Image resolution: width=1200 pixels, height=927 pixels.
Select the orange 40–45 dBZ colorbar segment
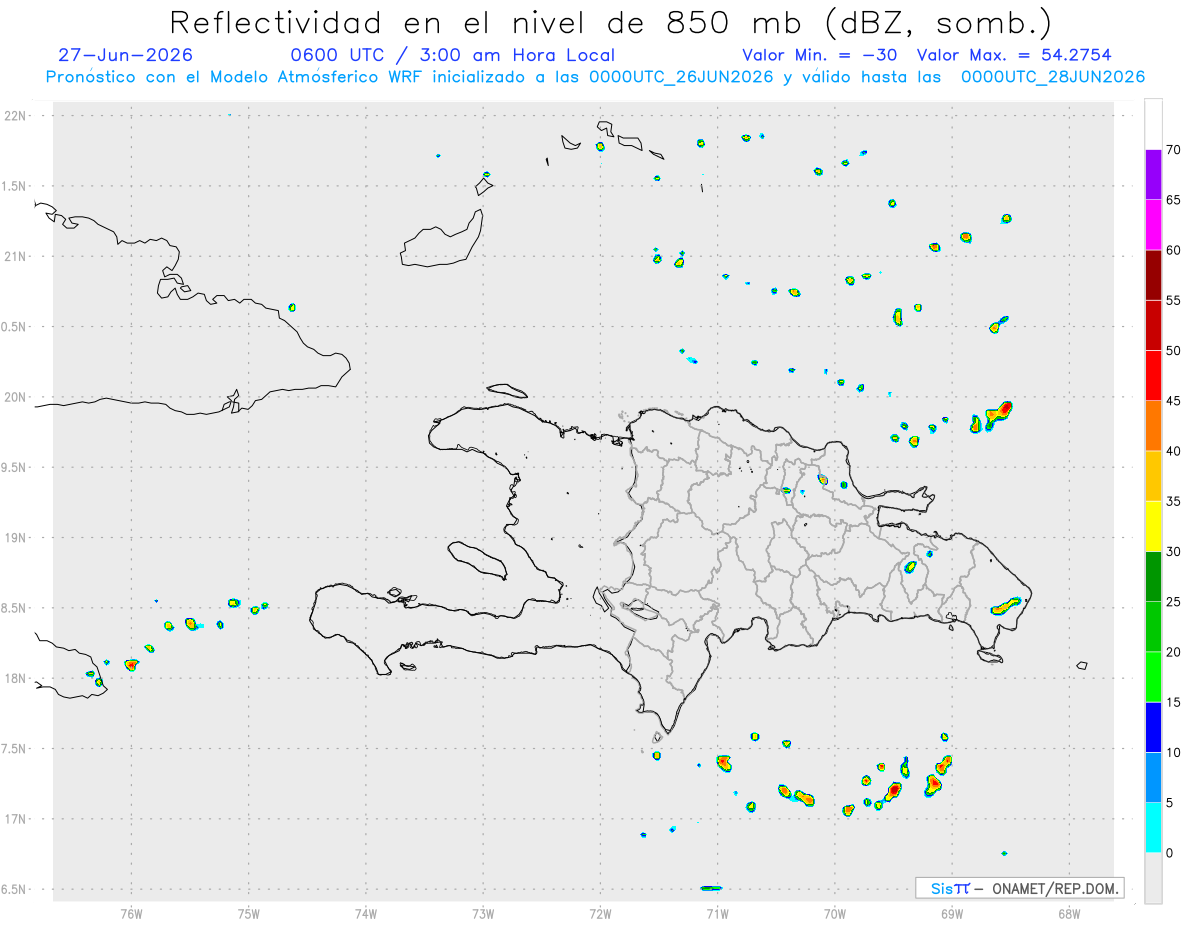(x=1153, y=426)
